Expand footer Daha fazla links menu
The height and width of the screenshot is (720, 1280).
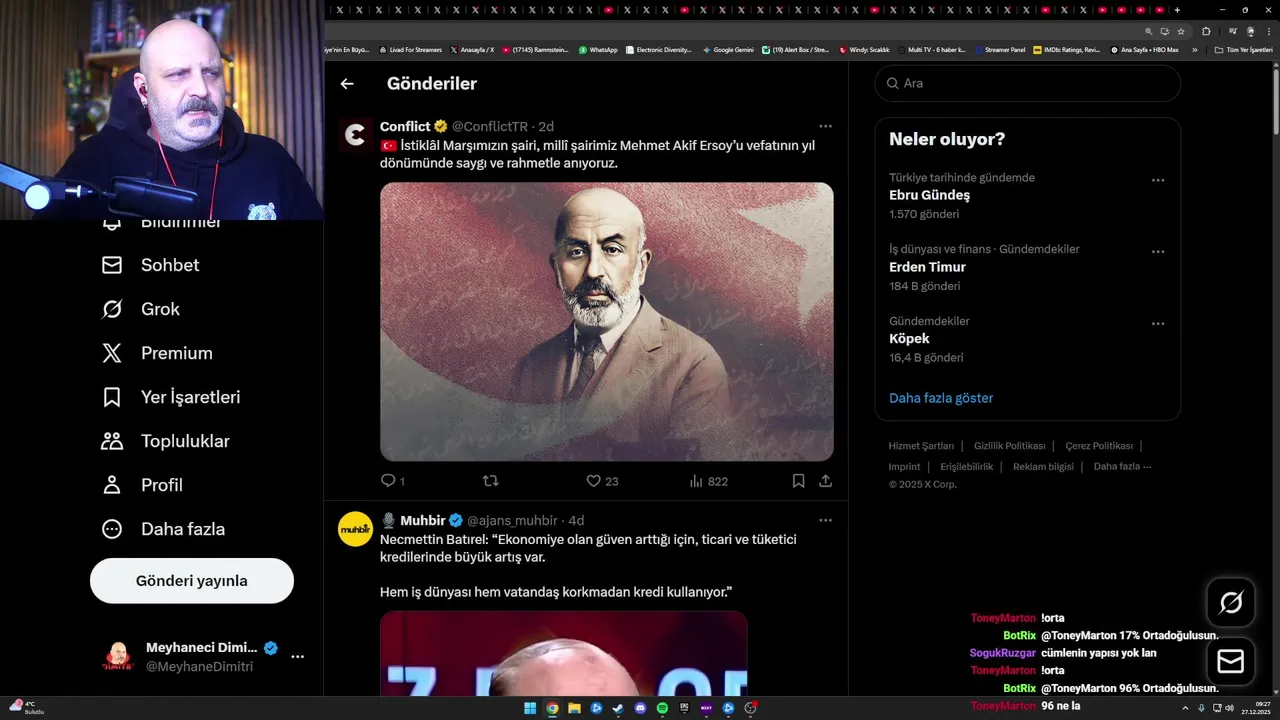point(1122,466)
